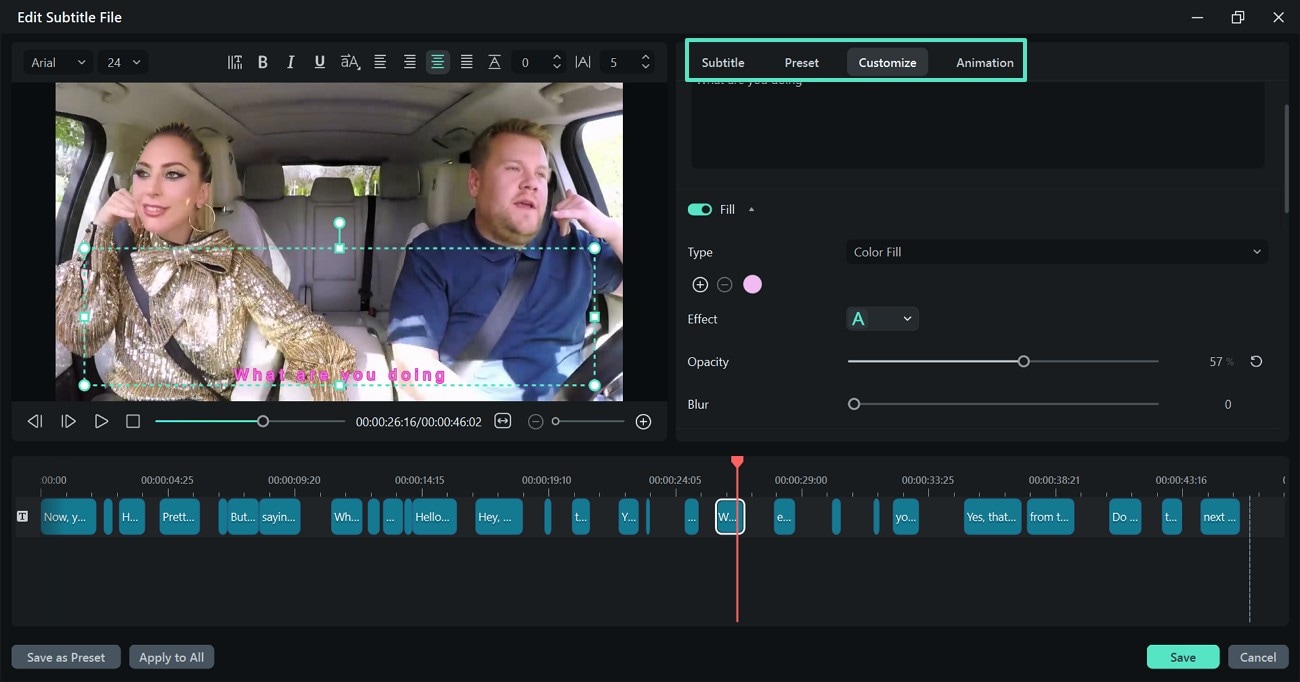Change the font from Arial
Screen dimensions: 1300x682
57,61
